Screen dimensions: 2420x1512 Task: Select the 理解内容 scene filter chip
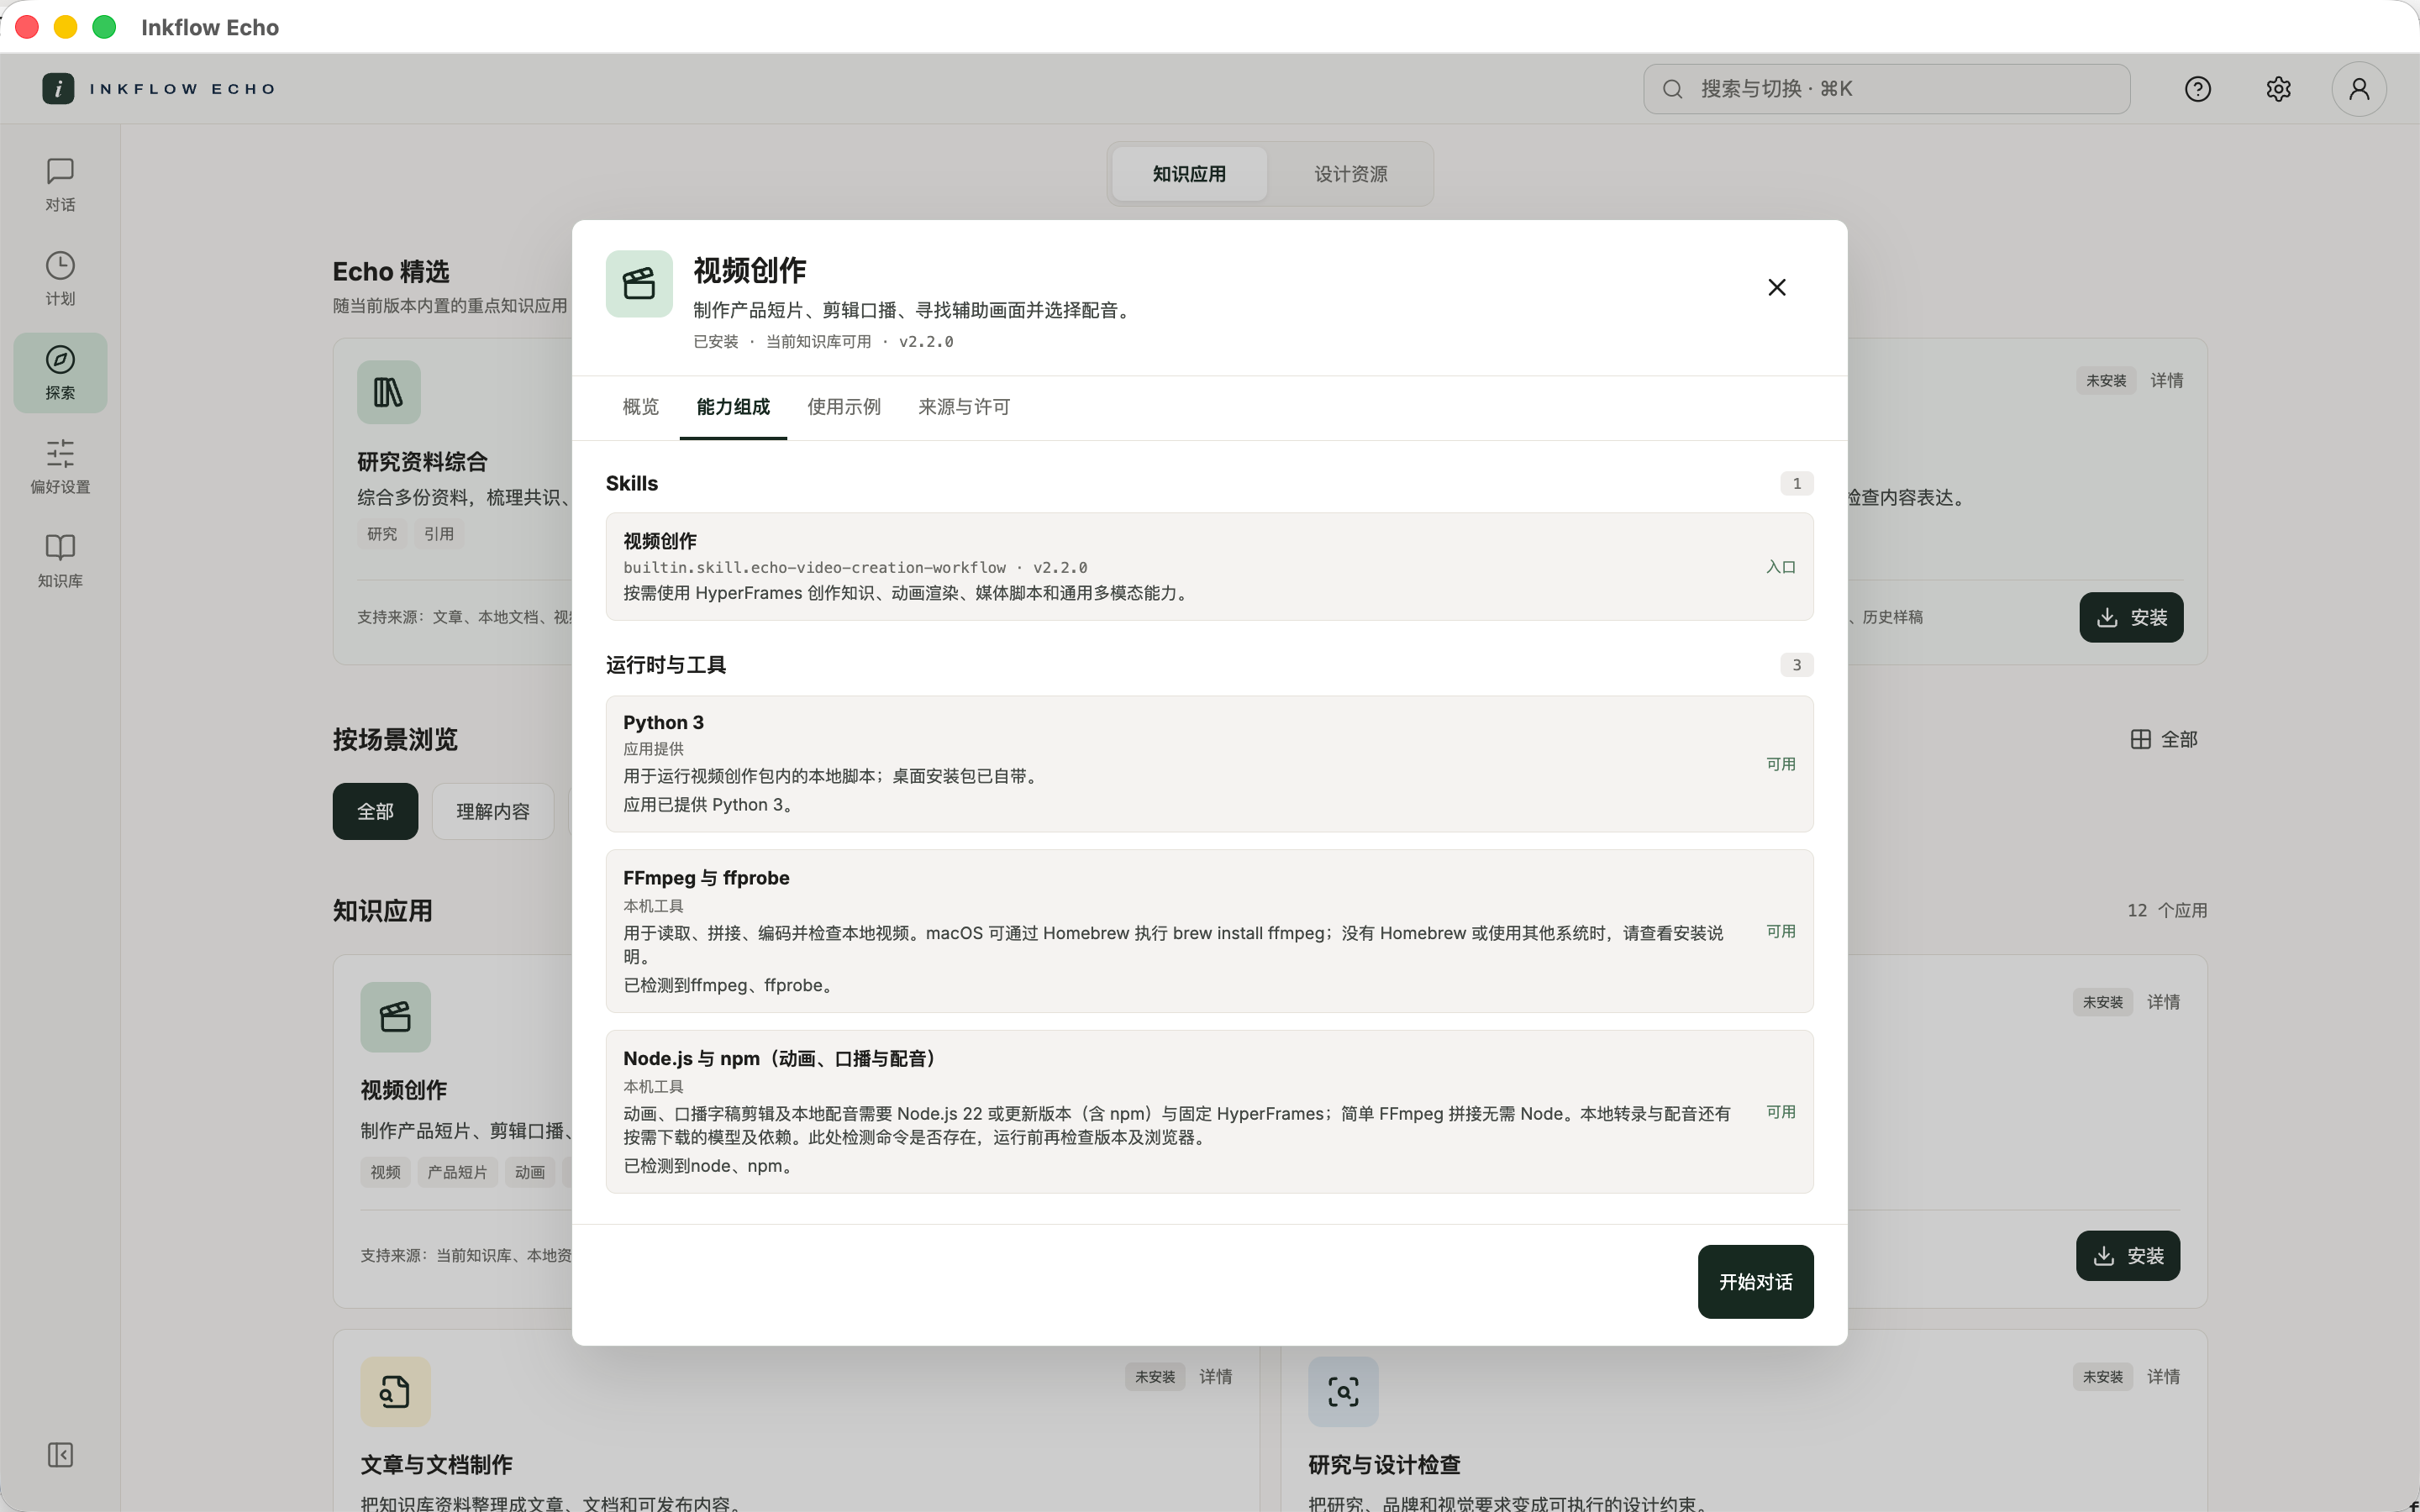(493, 811)
